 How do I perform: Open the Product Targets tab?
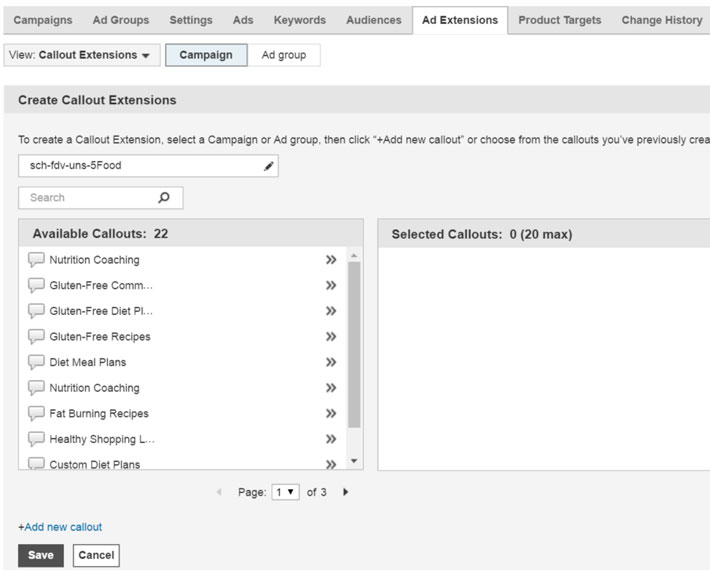click(x=560, y=20)
